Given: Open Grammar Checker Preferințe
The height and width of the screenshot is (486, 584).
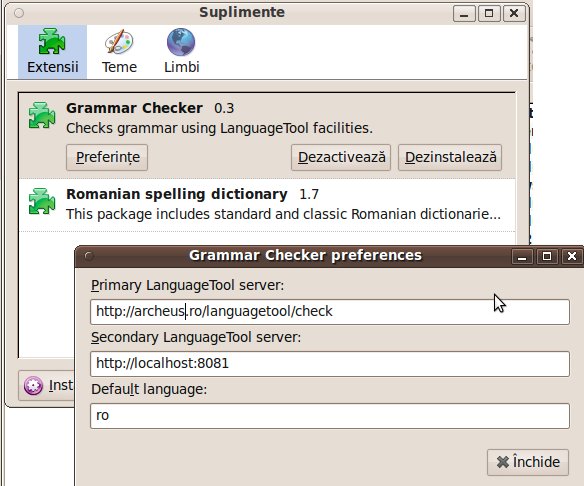Looking at the screenshot, I should pyautogui.click(x=107, y=158).
